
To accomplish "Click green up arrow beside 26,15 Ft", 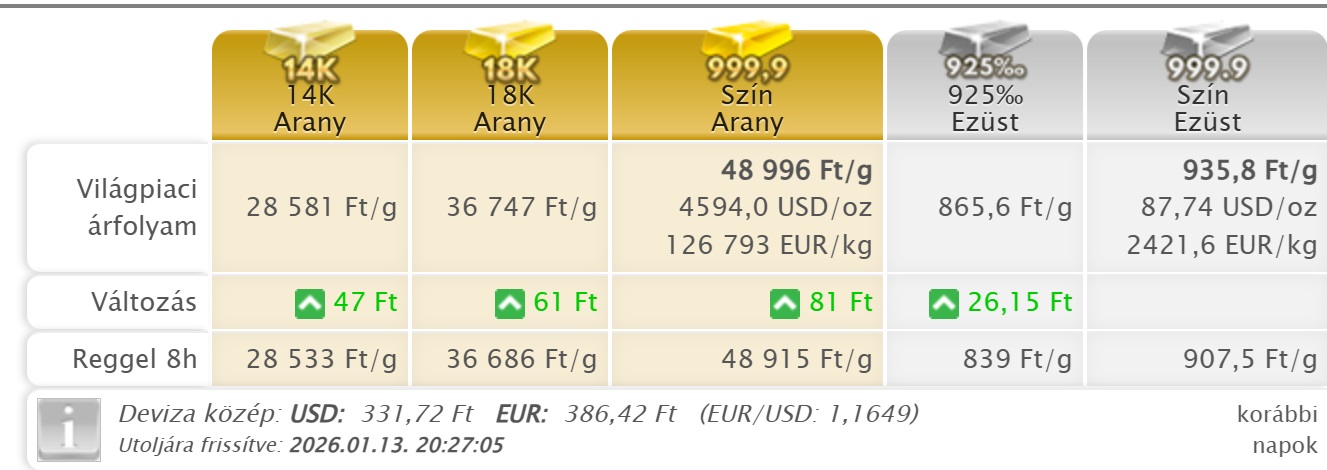I will tap(943, 302).
